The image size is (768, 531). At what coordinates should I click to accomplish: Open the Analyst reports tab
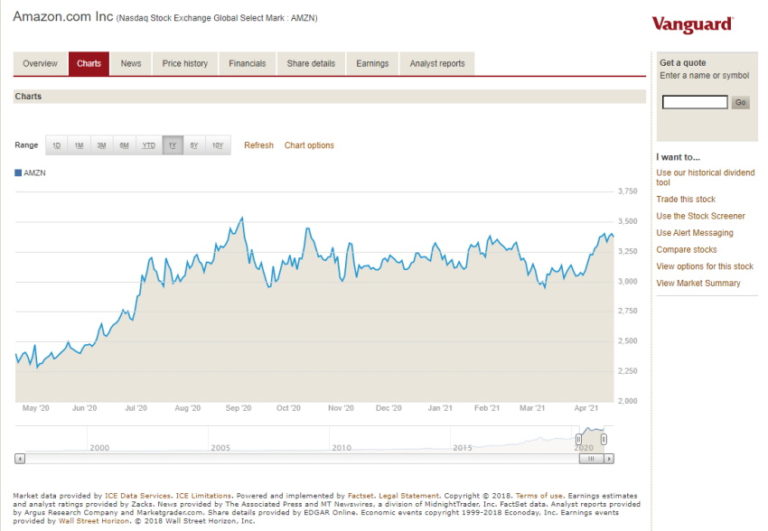click(x=437, y=64)
